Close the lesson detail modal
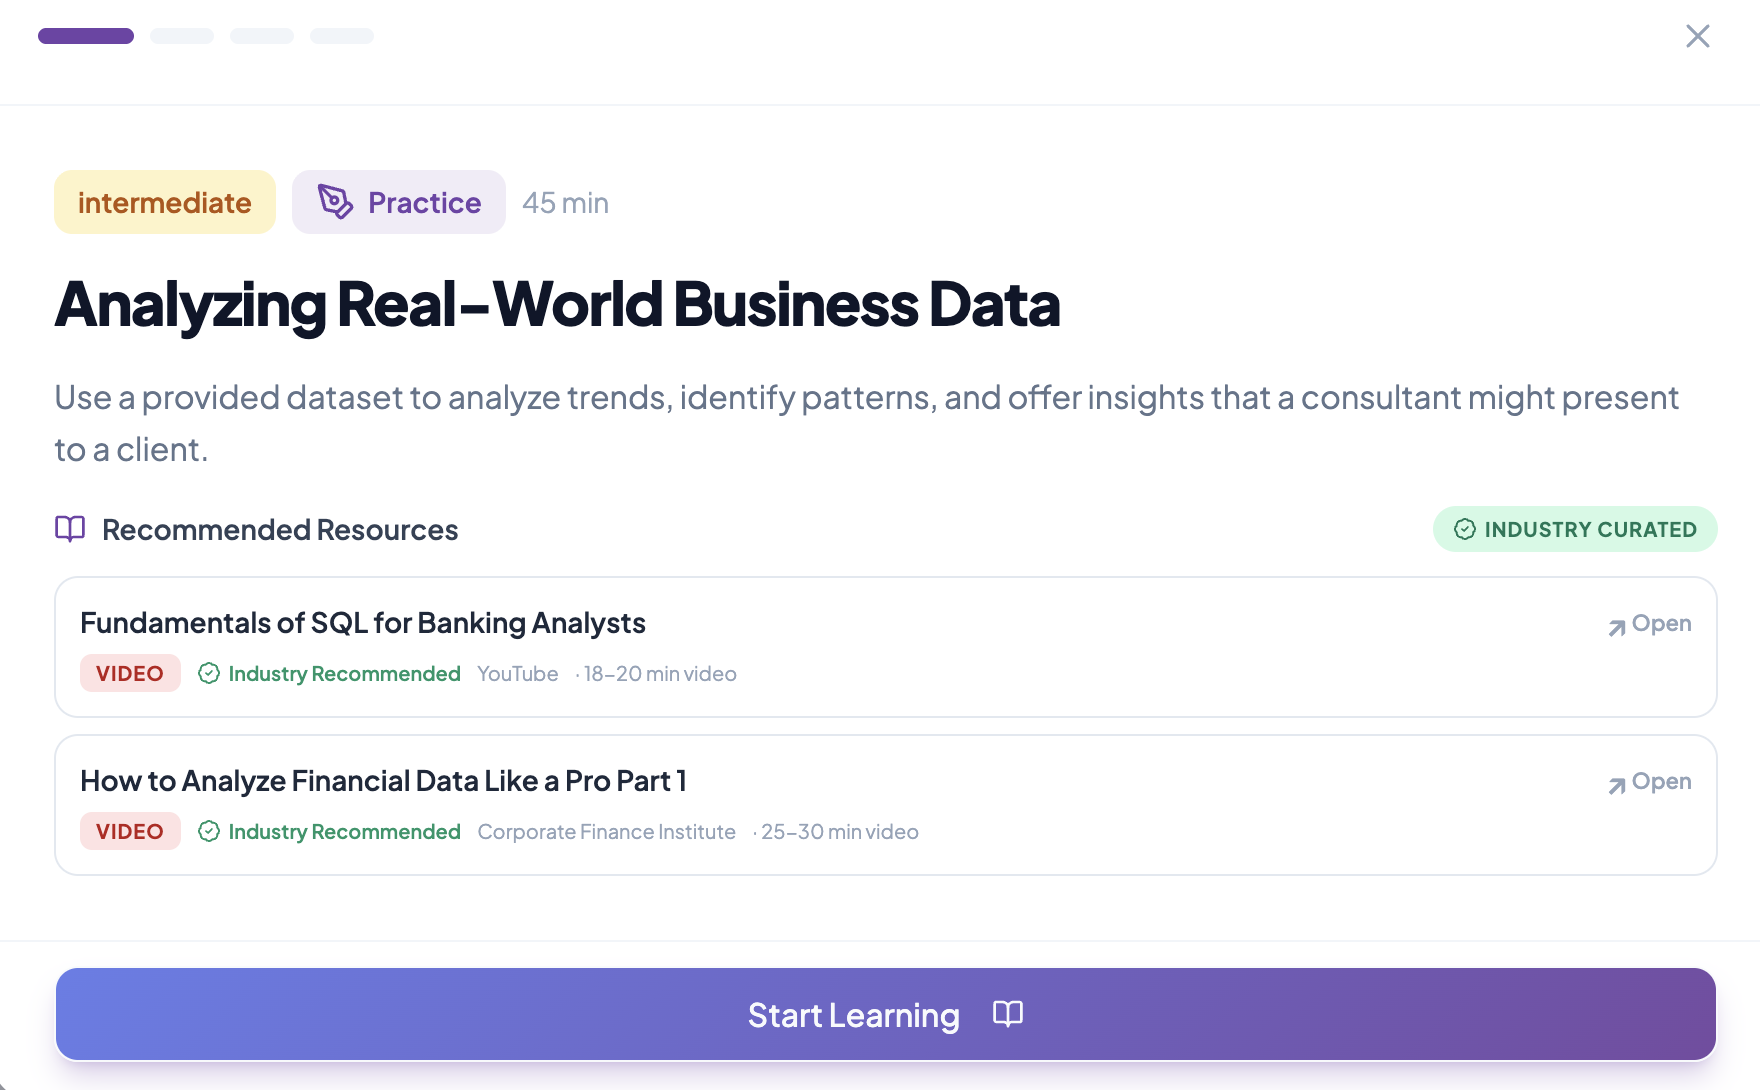 pos(1698,36)
